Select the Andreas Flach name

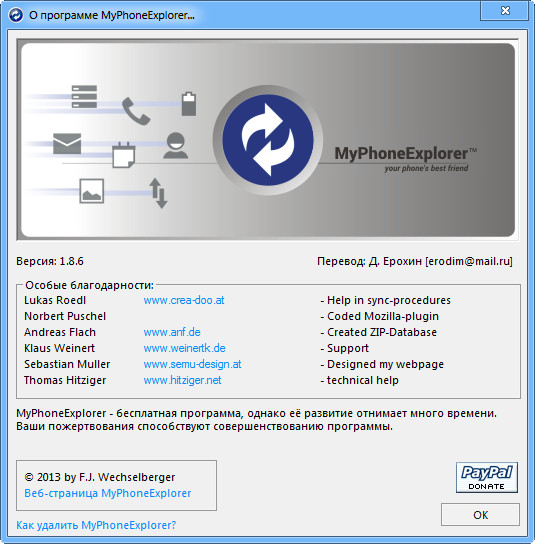tap(60, 332)
